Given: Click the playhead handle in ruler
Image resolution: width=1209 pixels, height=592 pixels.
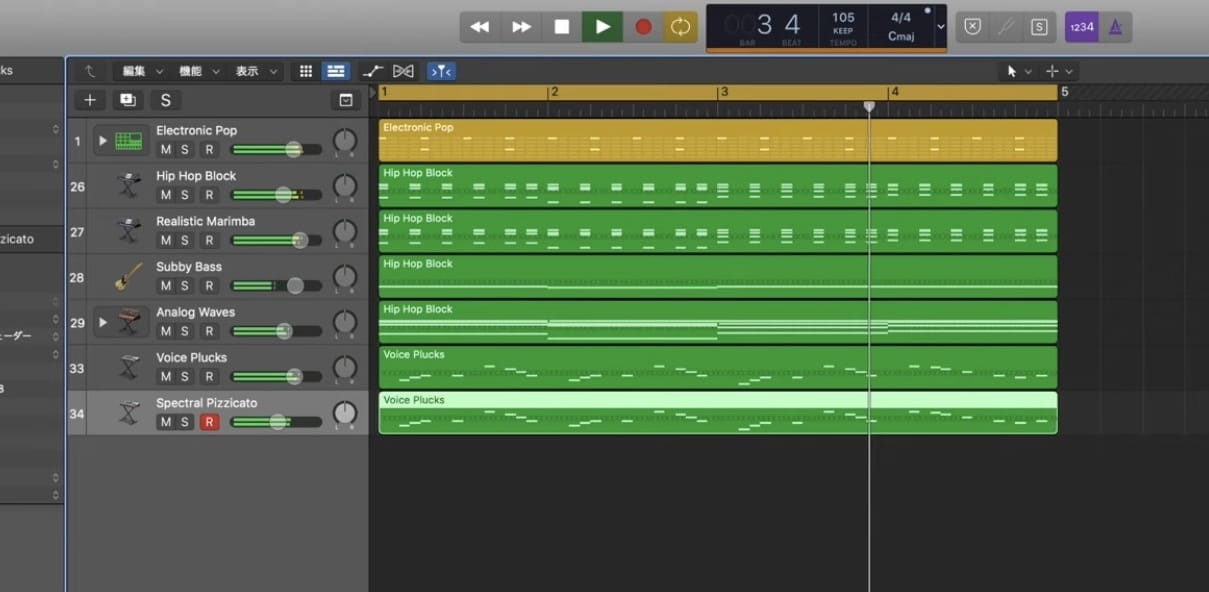Looking at the screenshot, I should pos(869,106).
